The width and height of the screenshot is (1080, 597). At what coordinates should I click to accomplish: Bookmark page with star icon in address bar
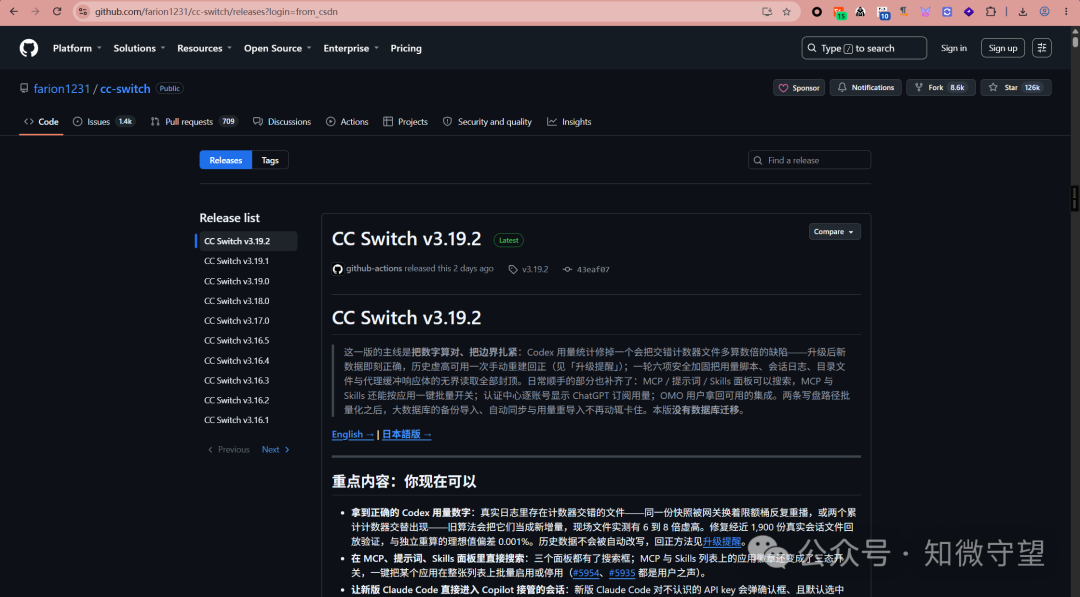[x=787, y=12]
